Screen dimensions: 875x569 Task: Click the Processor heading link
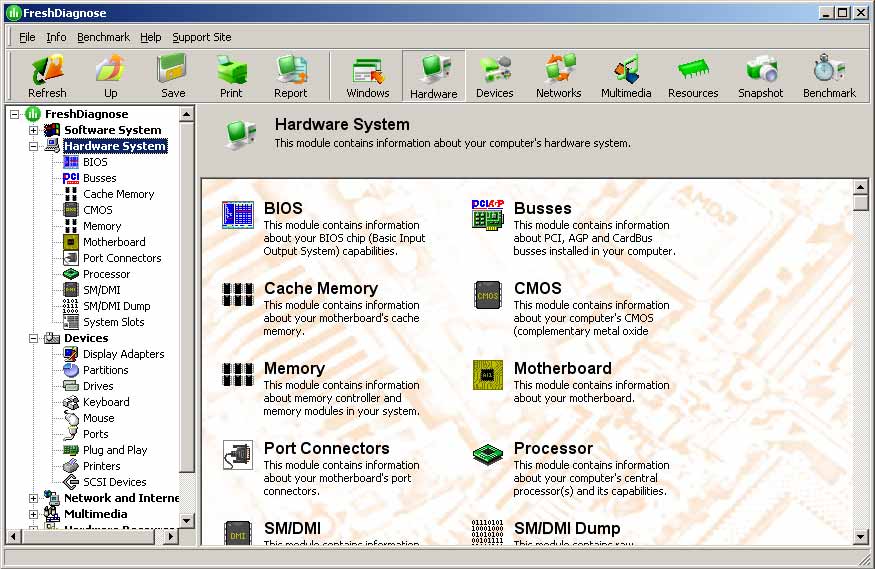pyautogui.click(x=553, y=449)
